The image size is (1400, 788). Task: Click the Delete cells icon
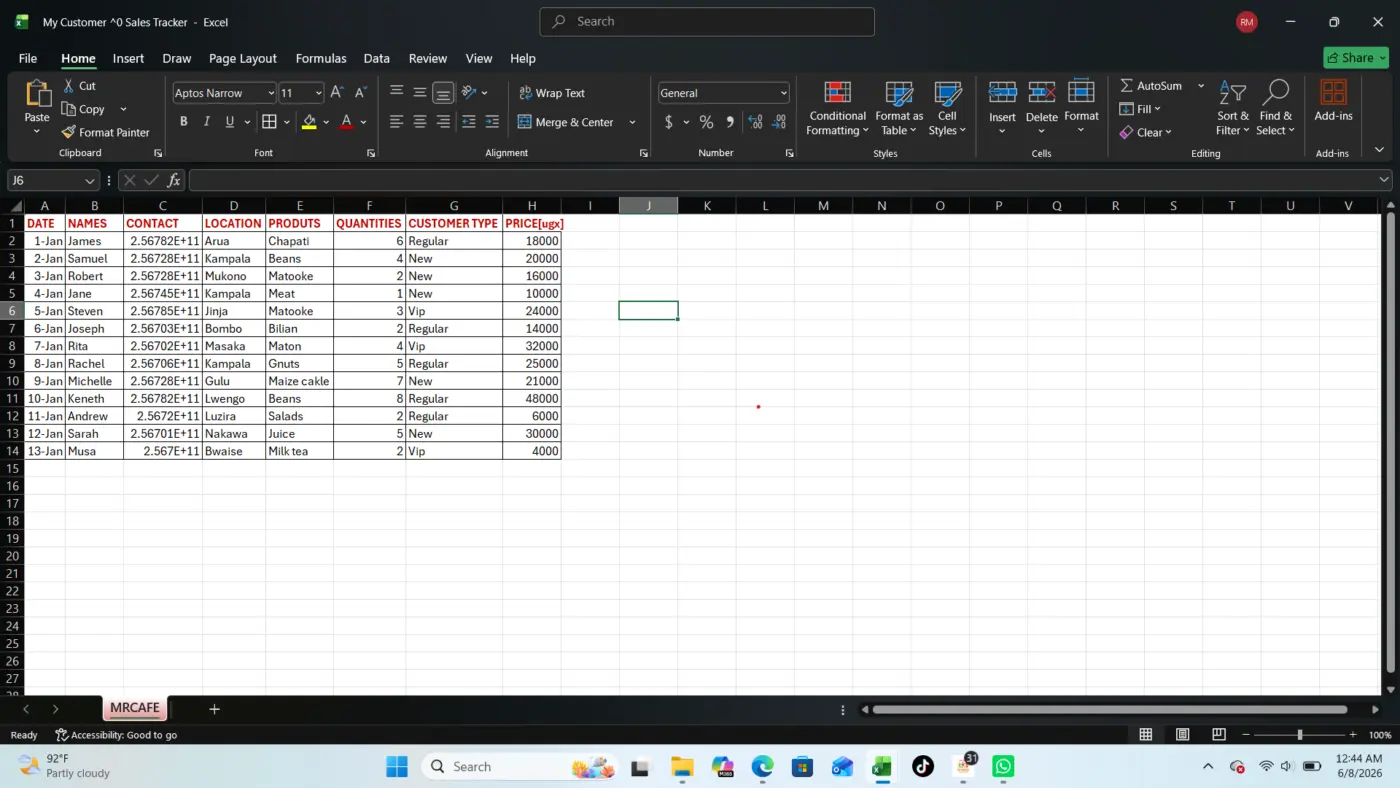pos(1042,92)
